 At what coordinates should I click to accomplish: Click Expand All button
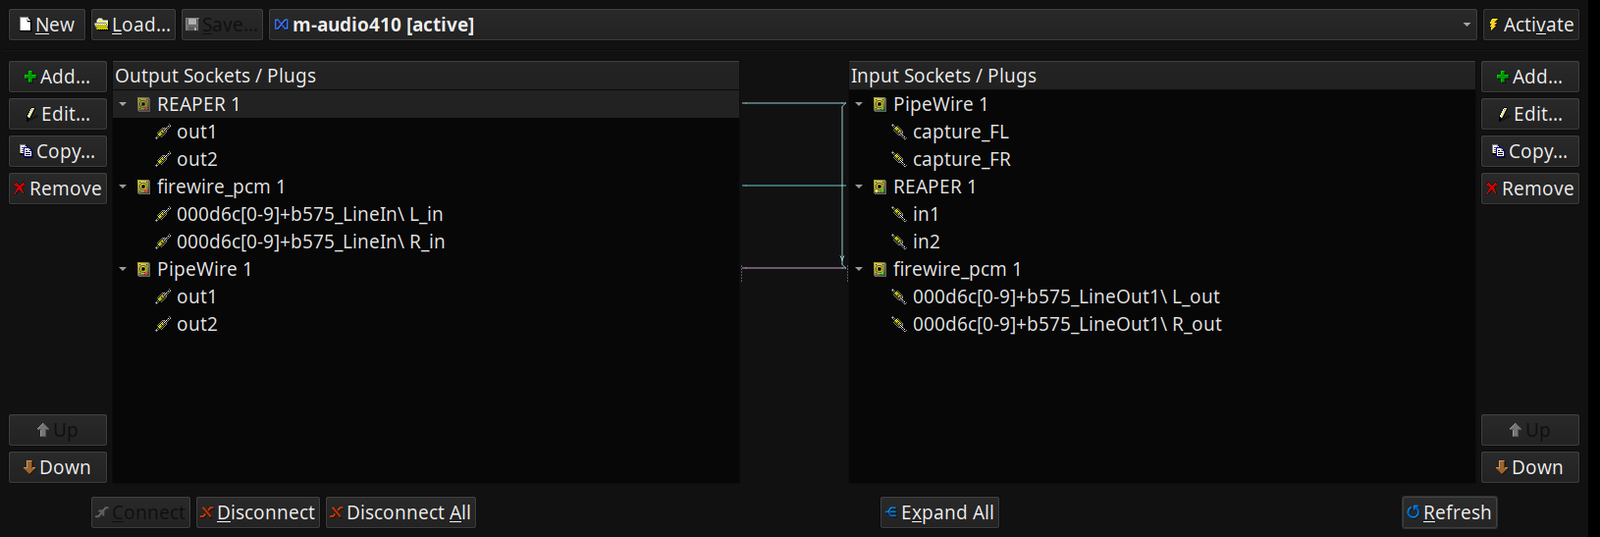pos(939,513)
